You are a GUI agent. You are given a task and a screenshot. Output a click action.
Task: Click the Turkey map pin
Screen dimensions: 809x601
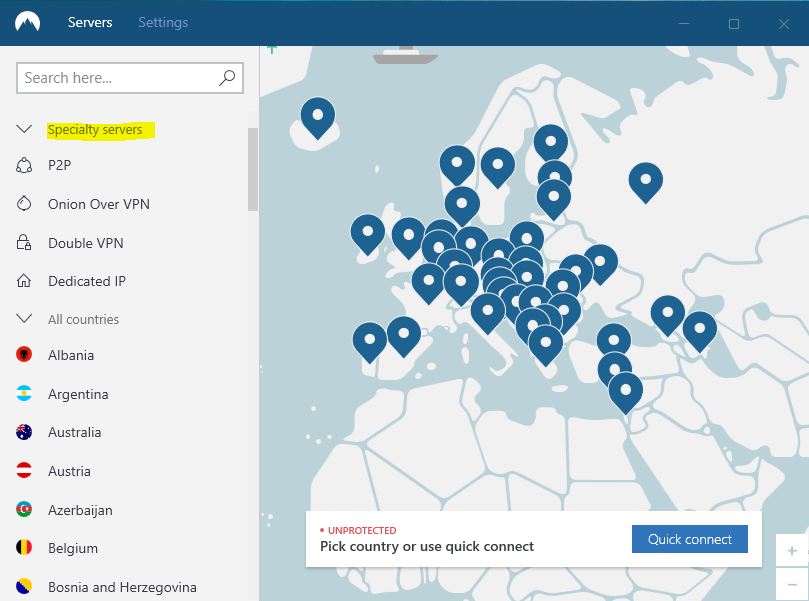pos(614,340)
